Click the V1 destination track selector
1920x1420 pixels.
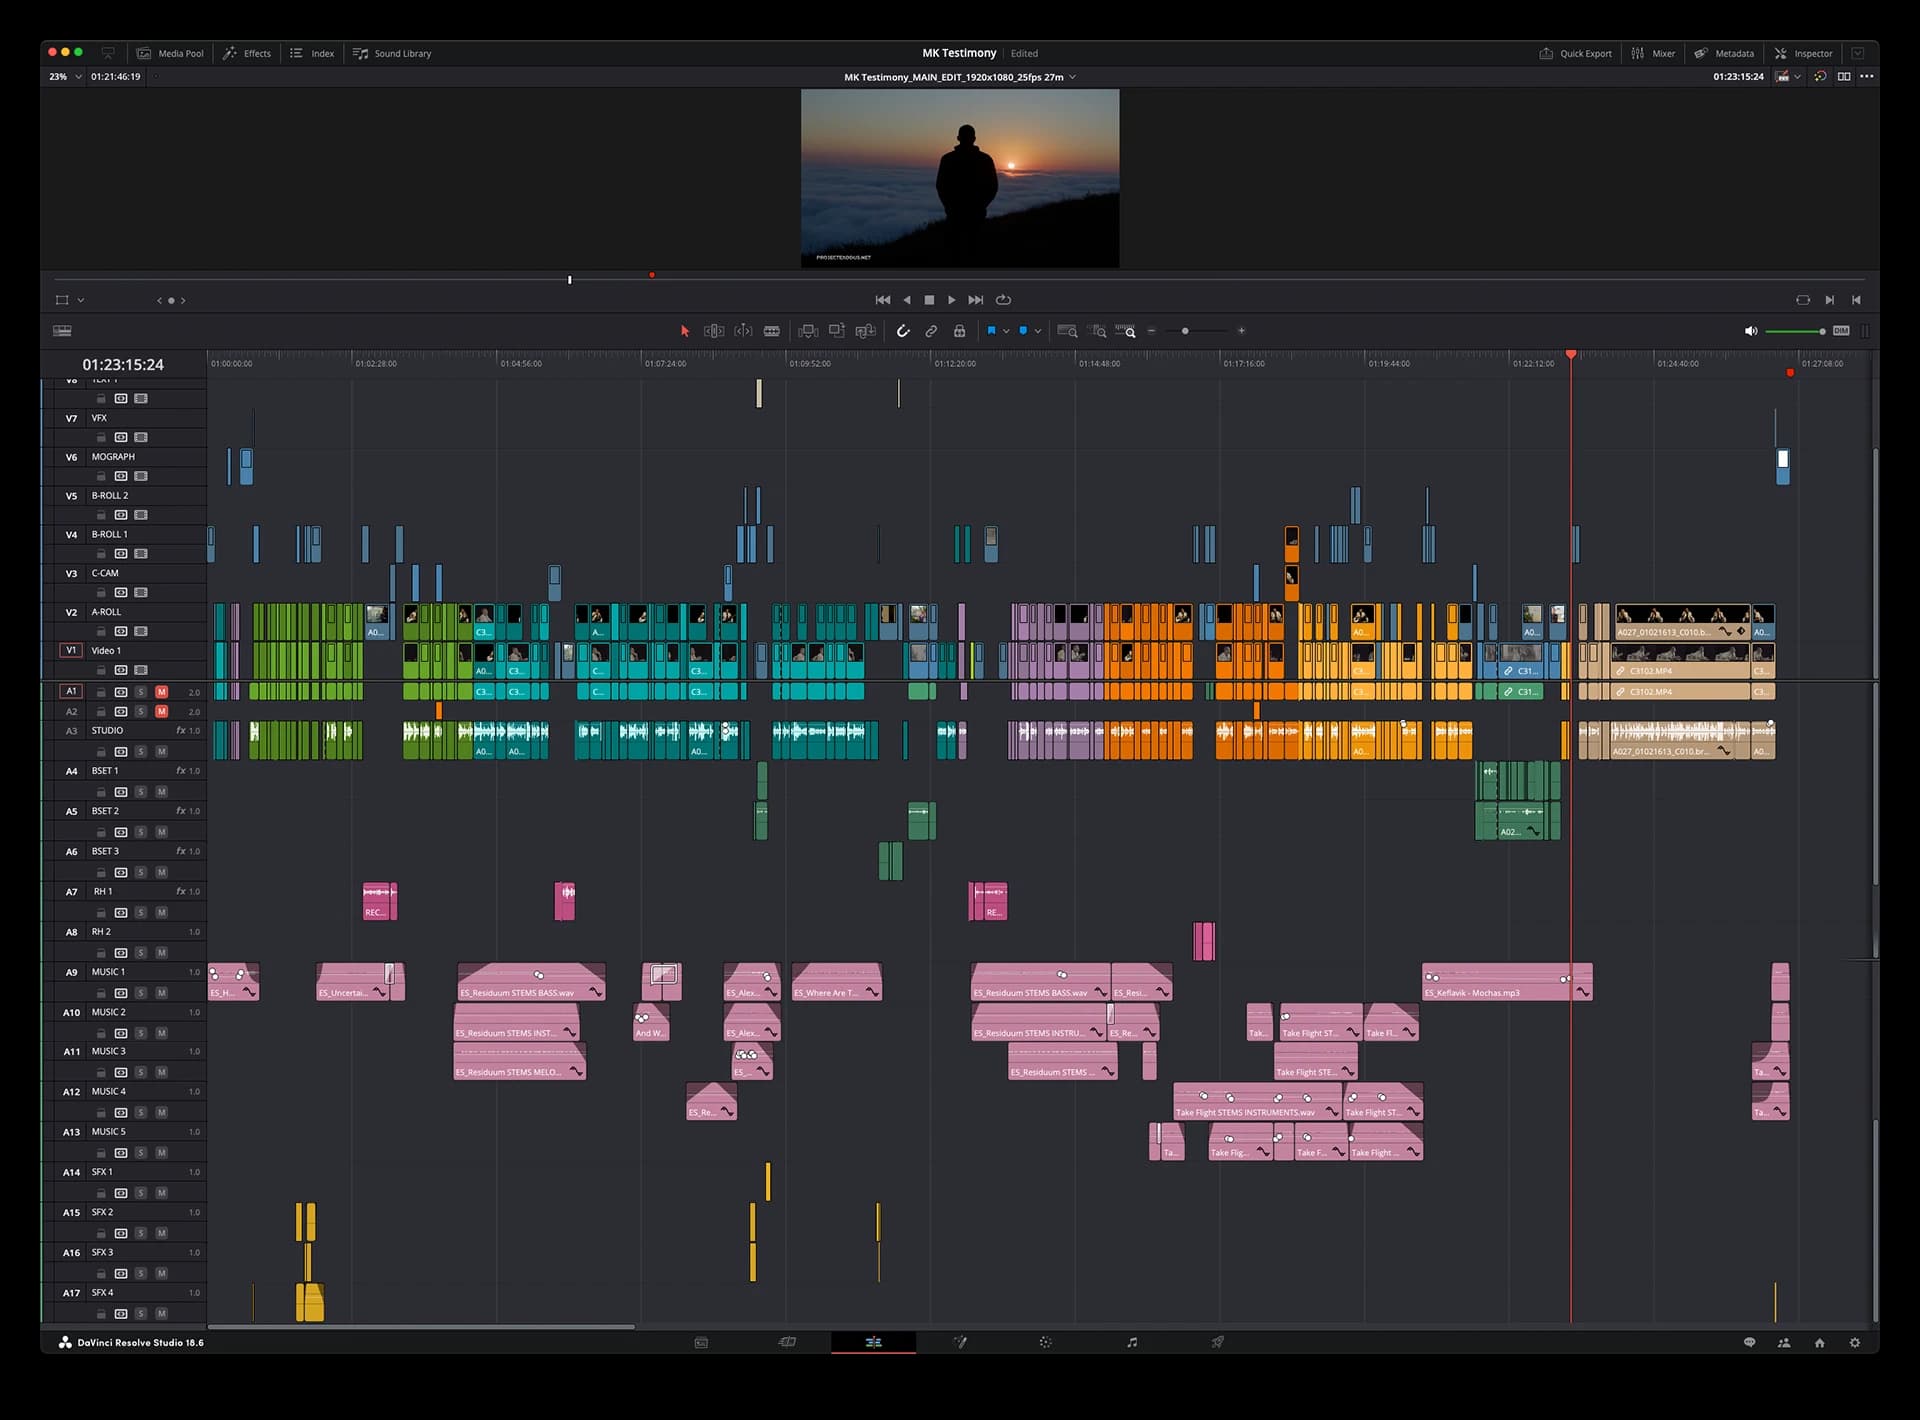(71, 650)
